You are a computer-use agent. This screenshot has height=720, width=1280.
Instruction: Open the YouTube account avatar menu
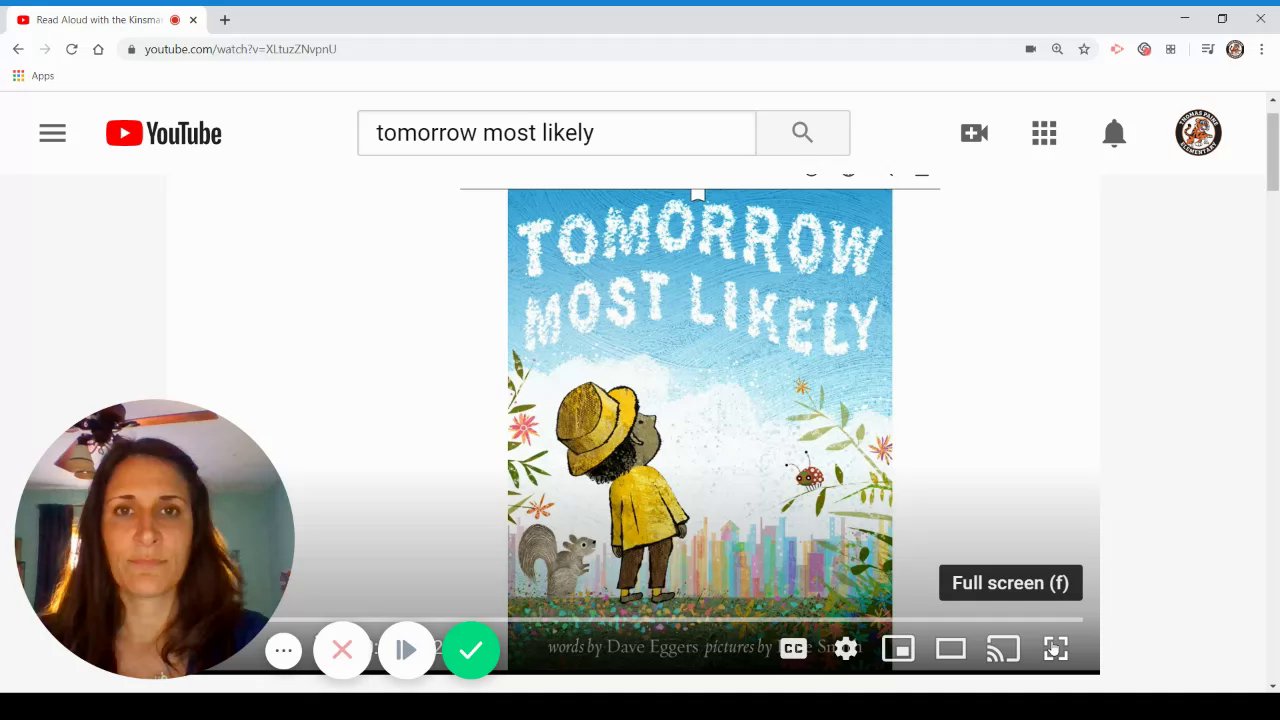(x=1198, y=133)
